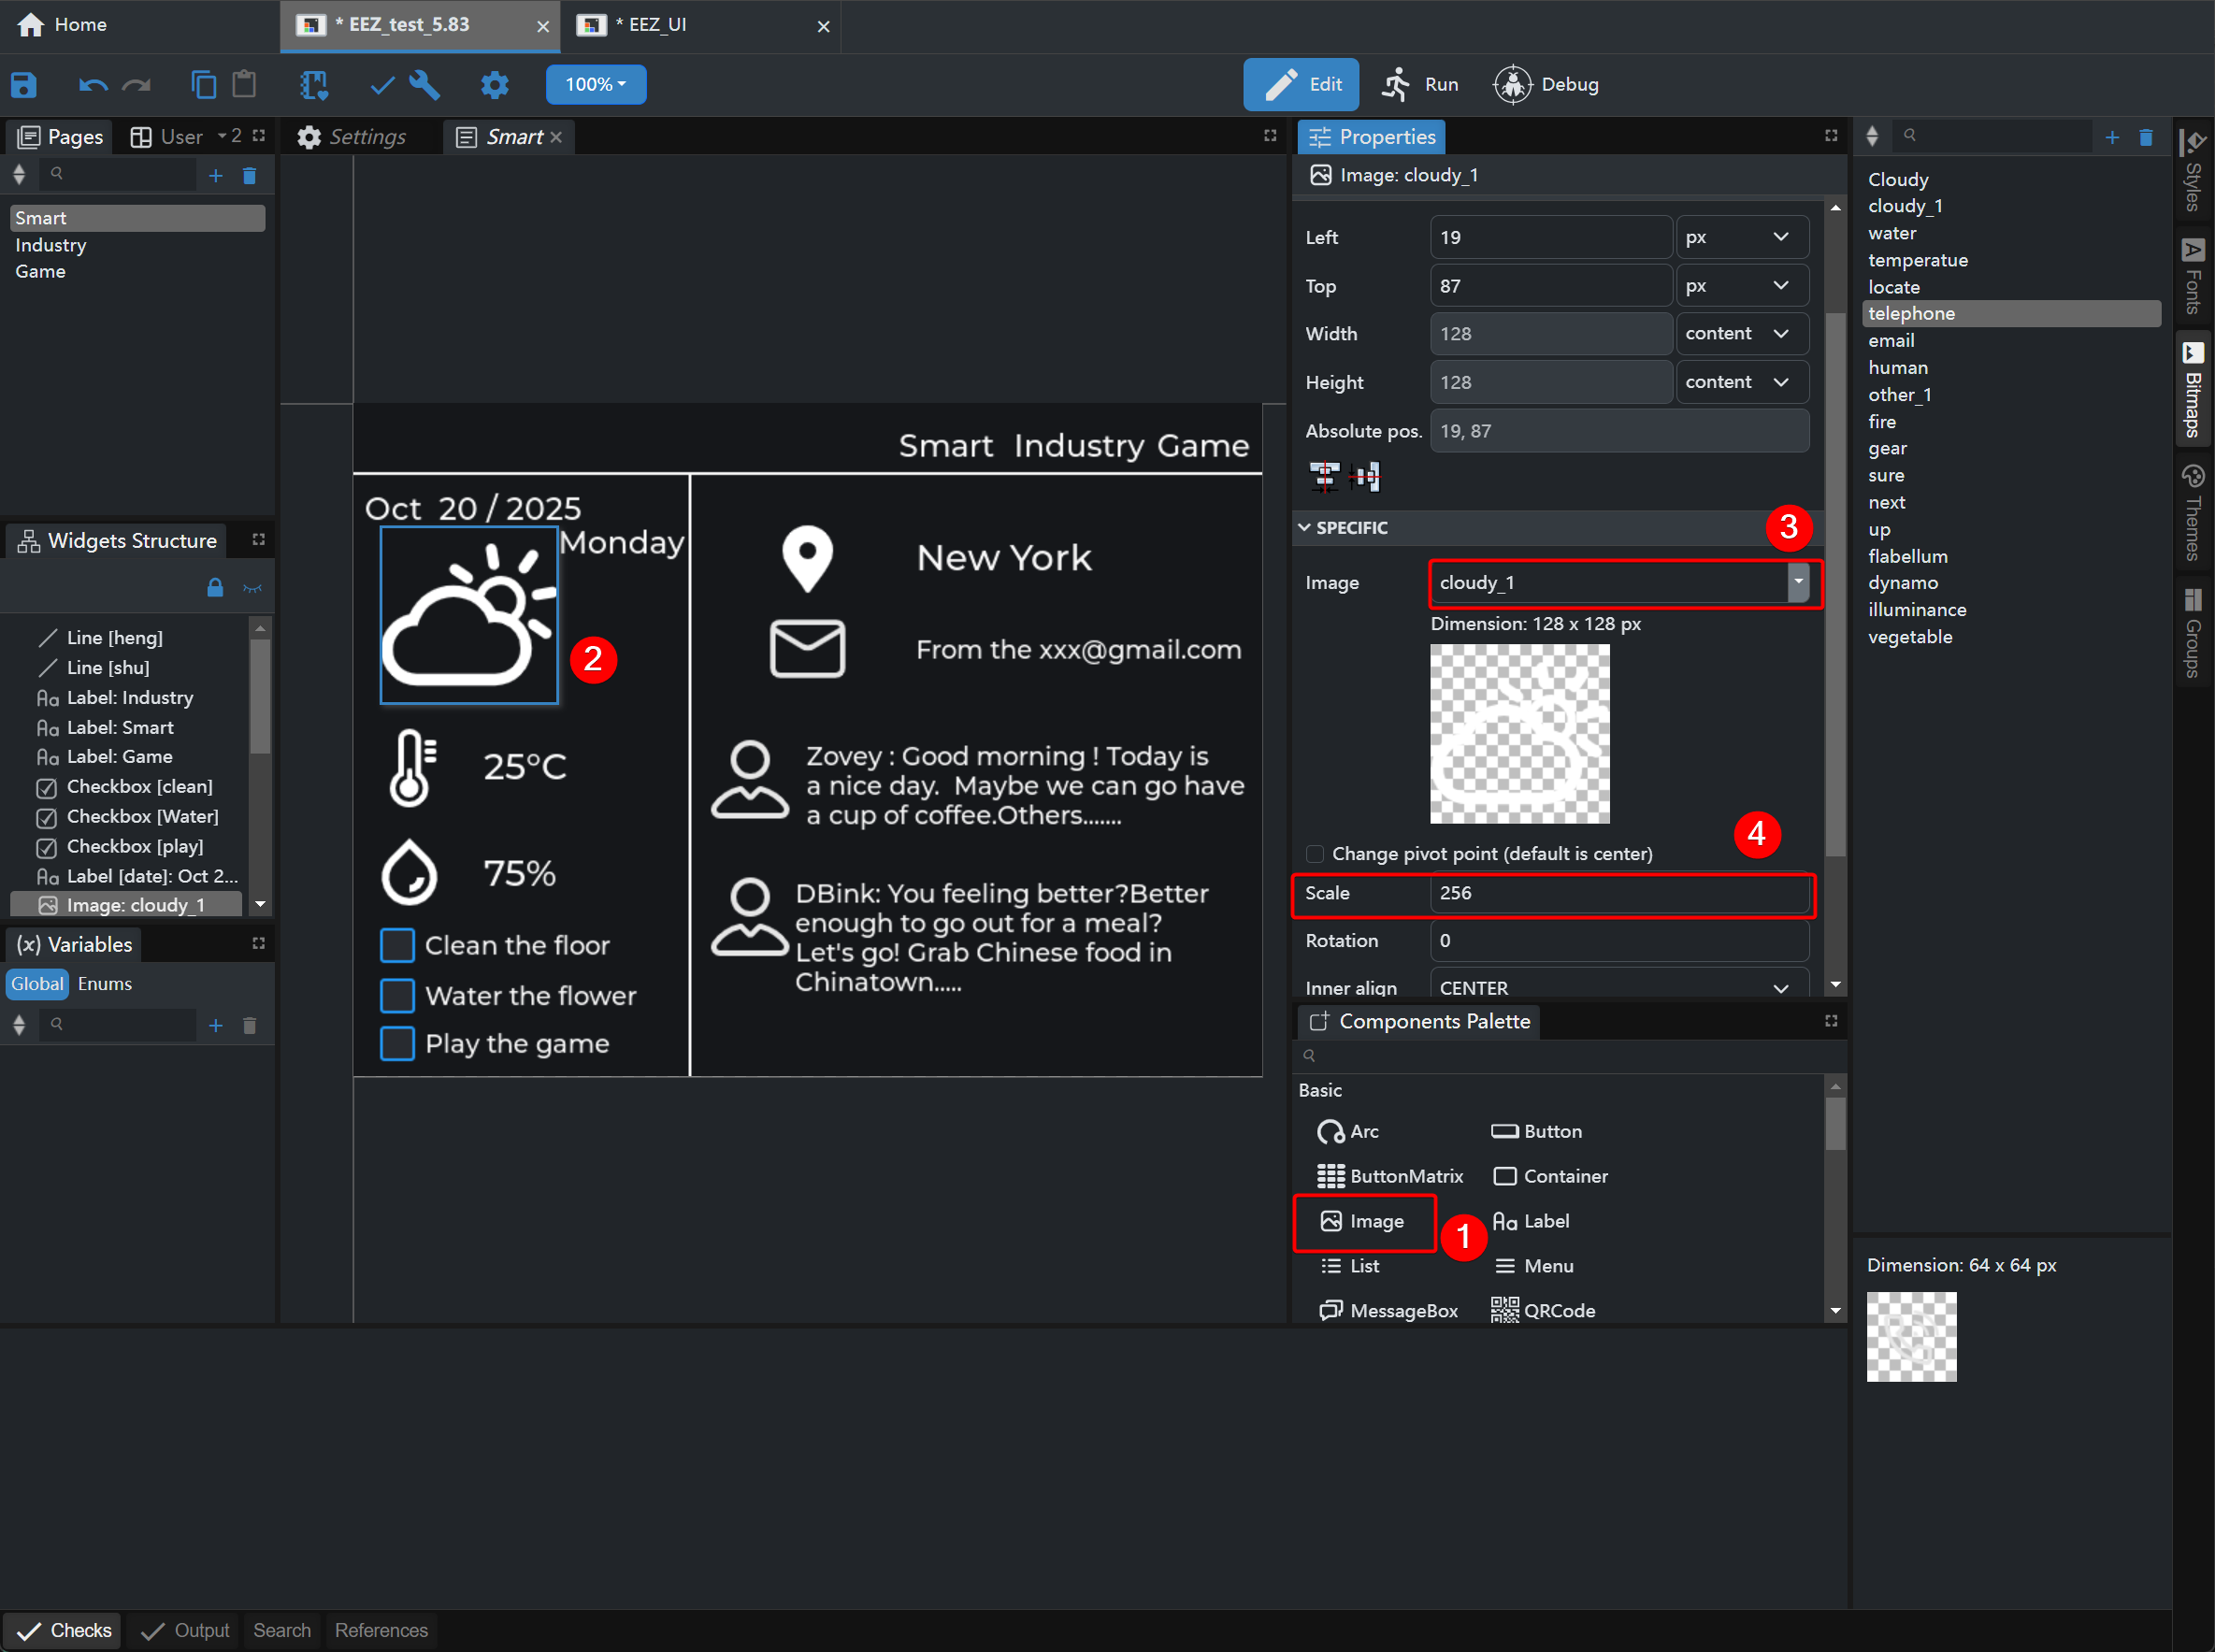
Task: Click the Save icon in toolbar
Action: pos(24,85)
